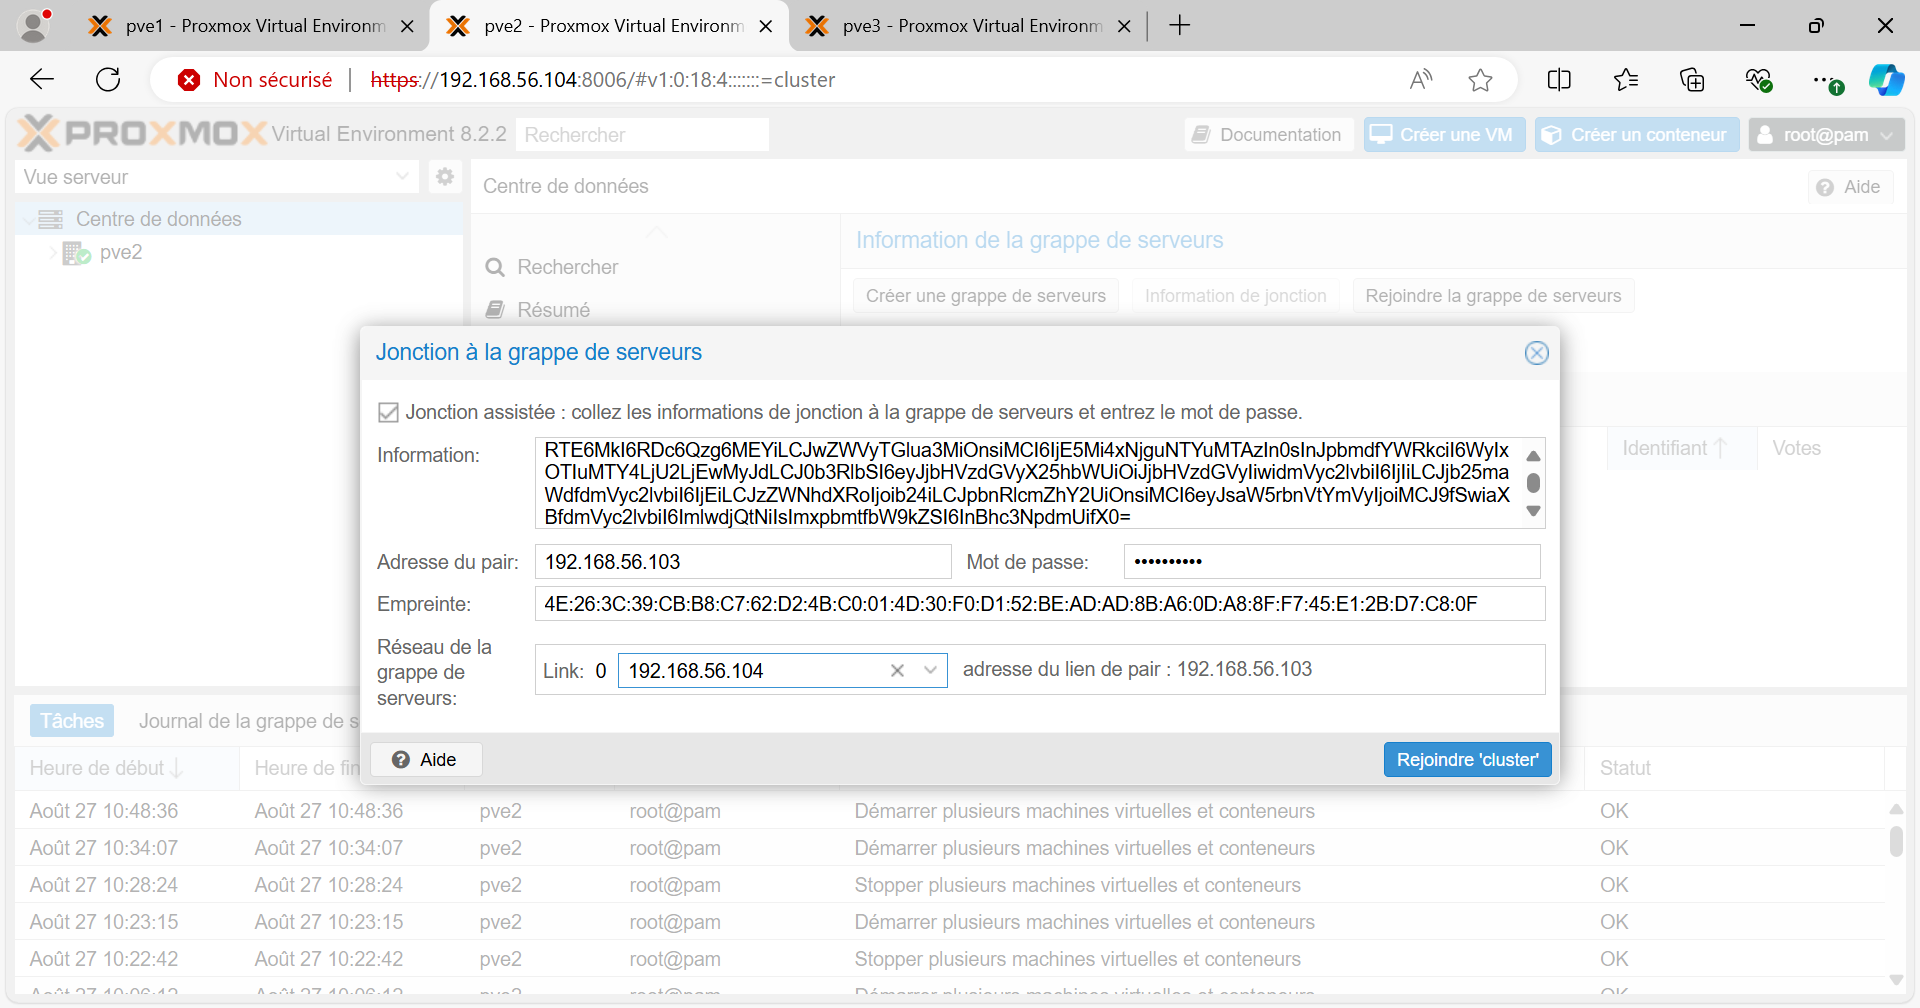The width and height of the screenshot is (1920, 1008).
Task: Open the root@pam user menu
Action: click(1826, 135)
